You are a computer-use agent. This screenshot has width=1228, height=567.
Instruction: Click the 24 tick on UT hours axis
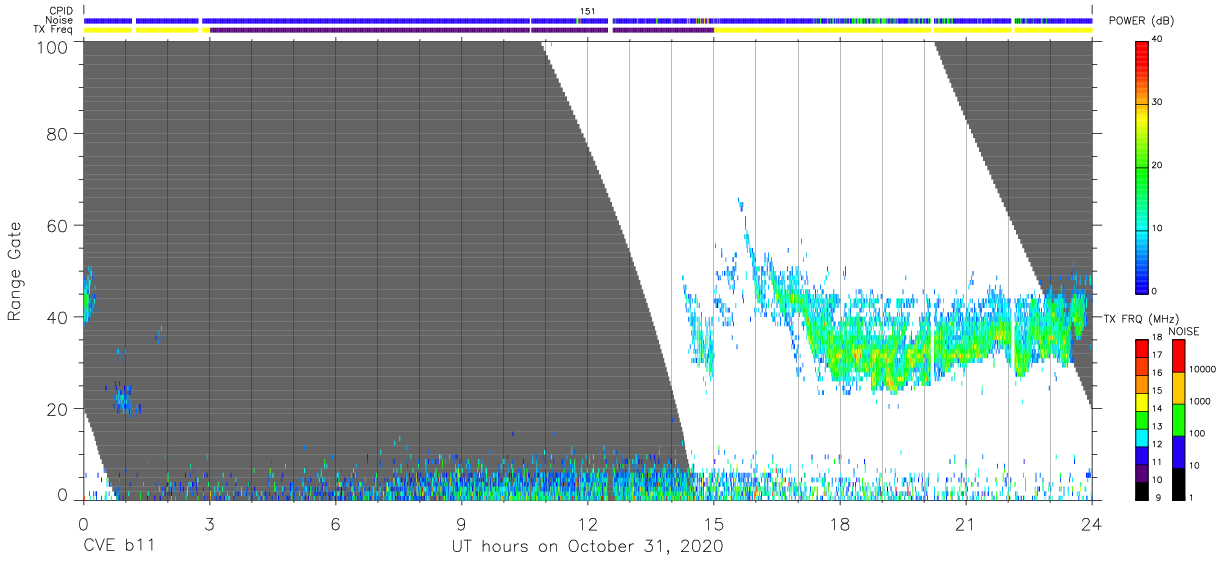pos(1092,523)
